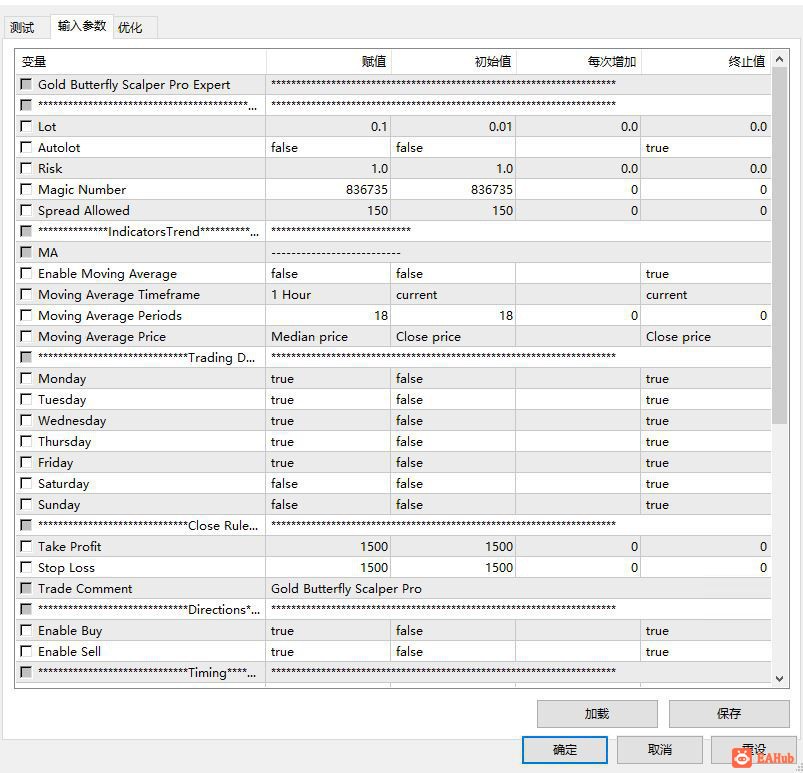Confirm with the 确定 button

click(x=565, y=750)
